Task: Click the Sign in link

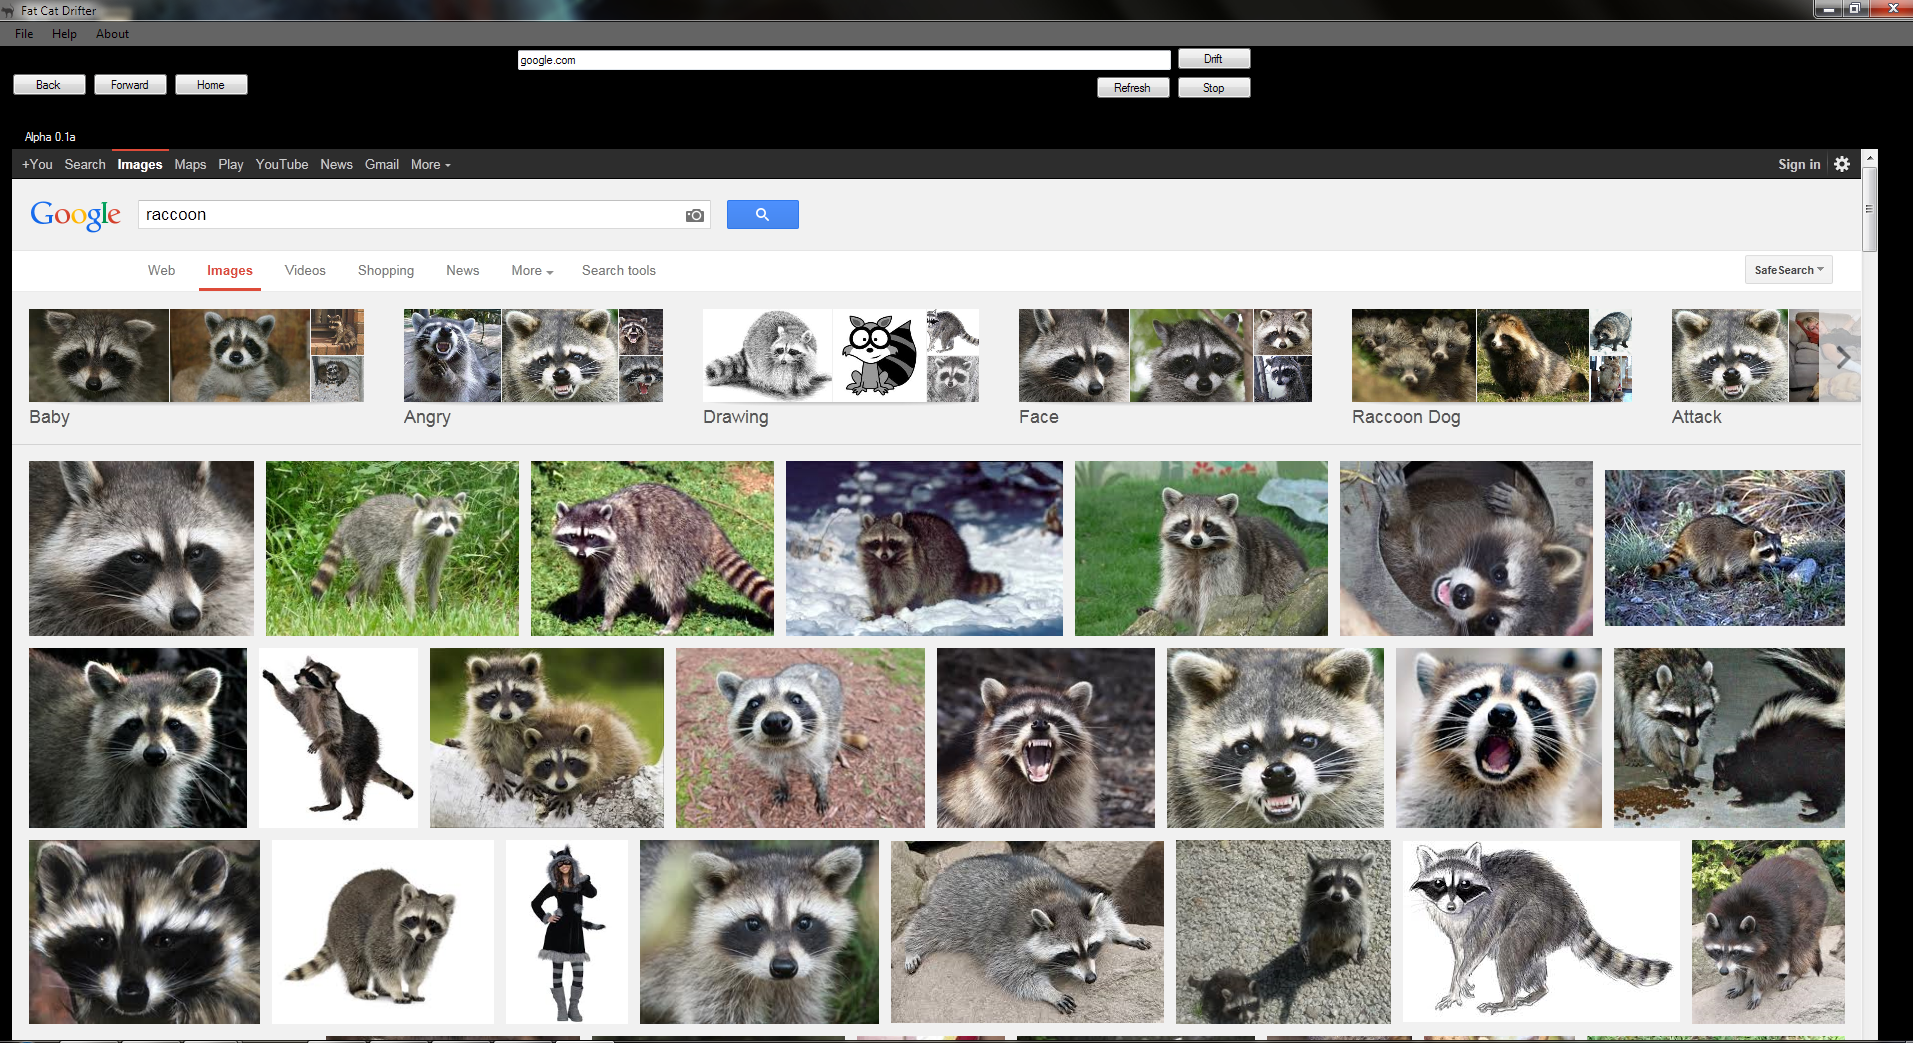Action: (x=1798, y=164)
